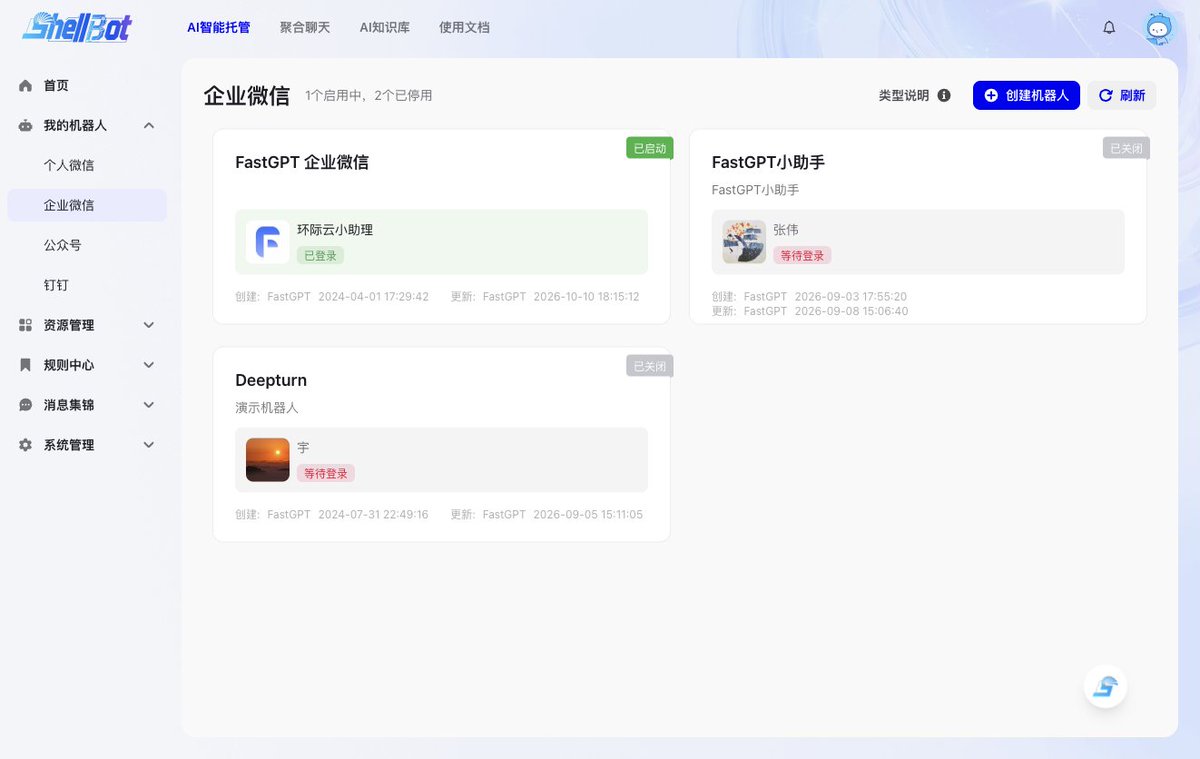This screenshot has width=1200, height=759.
Task: Open the user avatar menu
Action: [1158, 28]
